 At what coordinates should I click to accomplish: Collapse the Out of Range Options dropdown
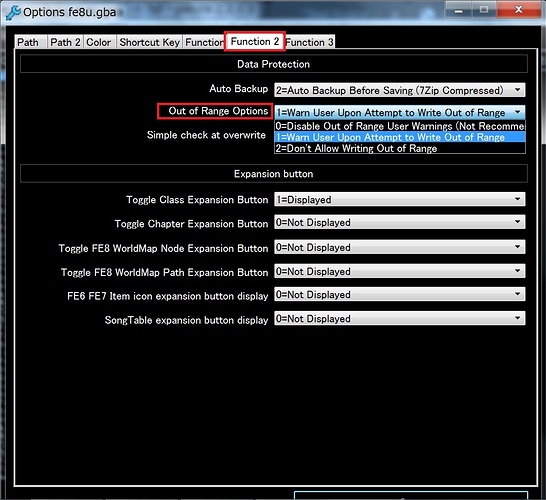point(400,112)
